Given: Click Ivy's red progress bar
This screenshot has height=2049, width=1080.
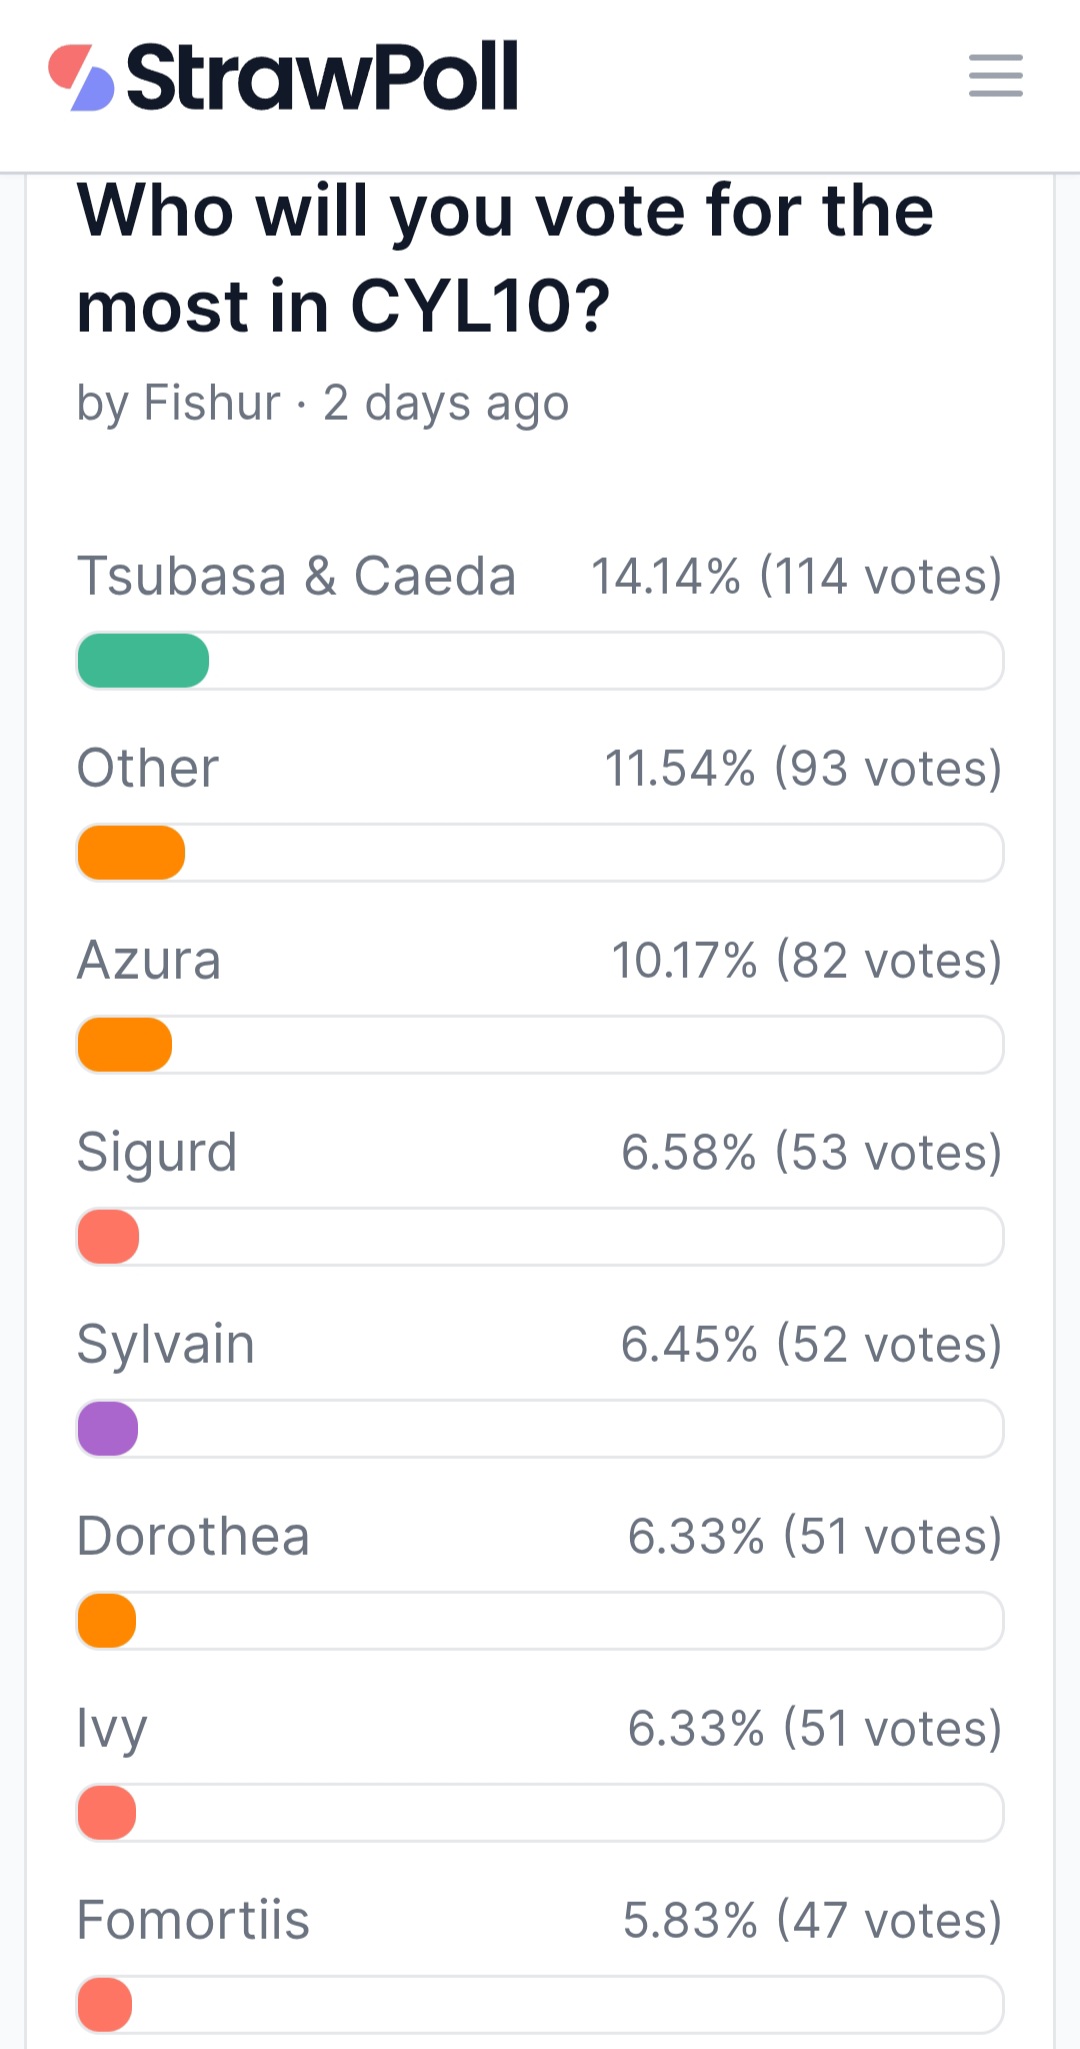Looking at the screenshot, I should tap(107, 1813).
